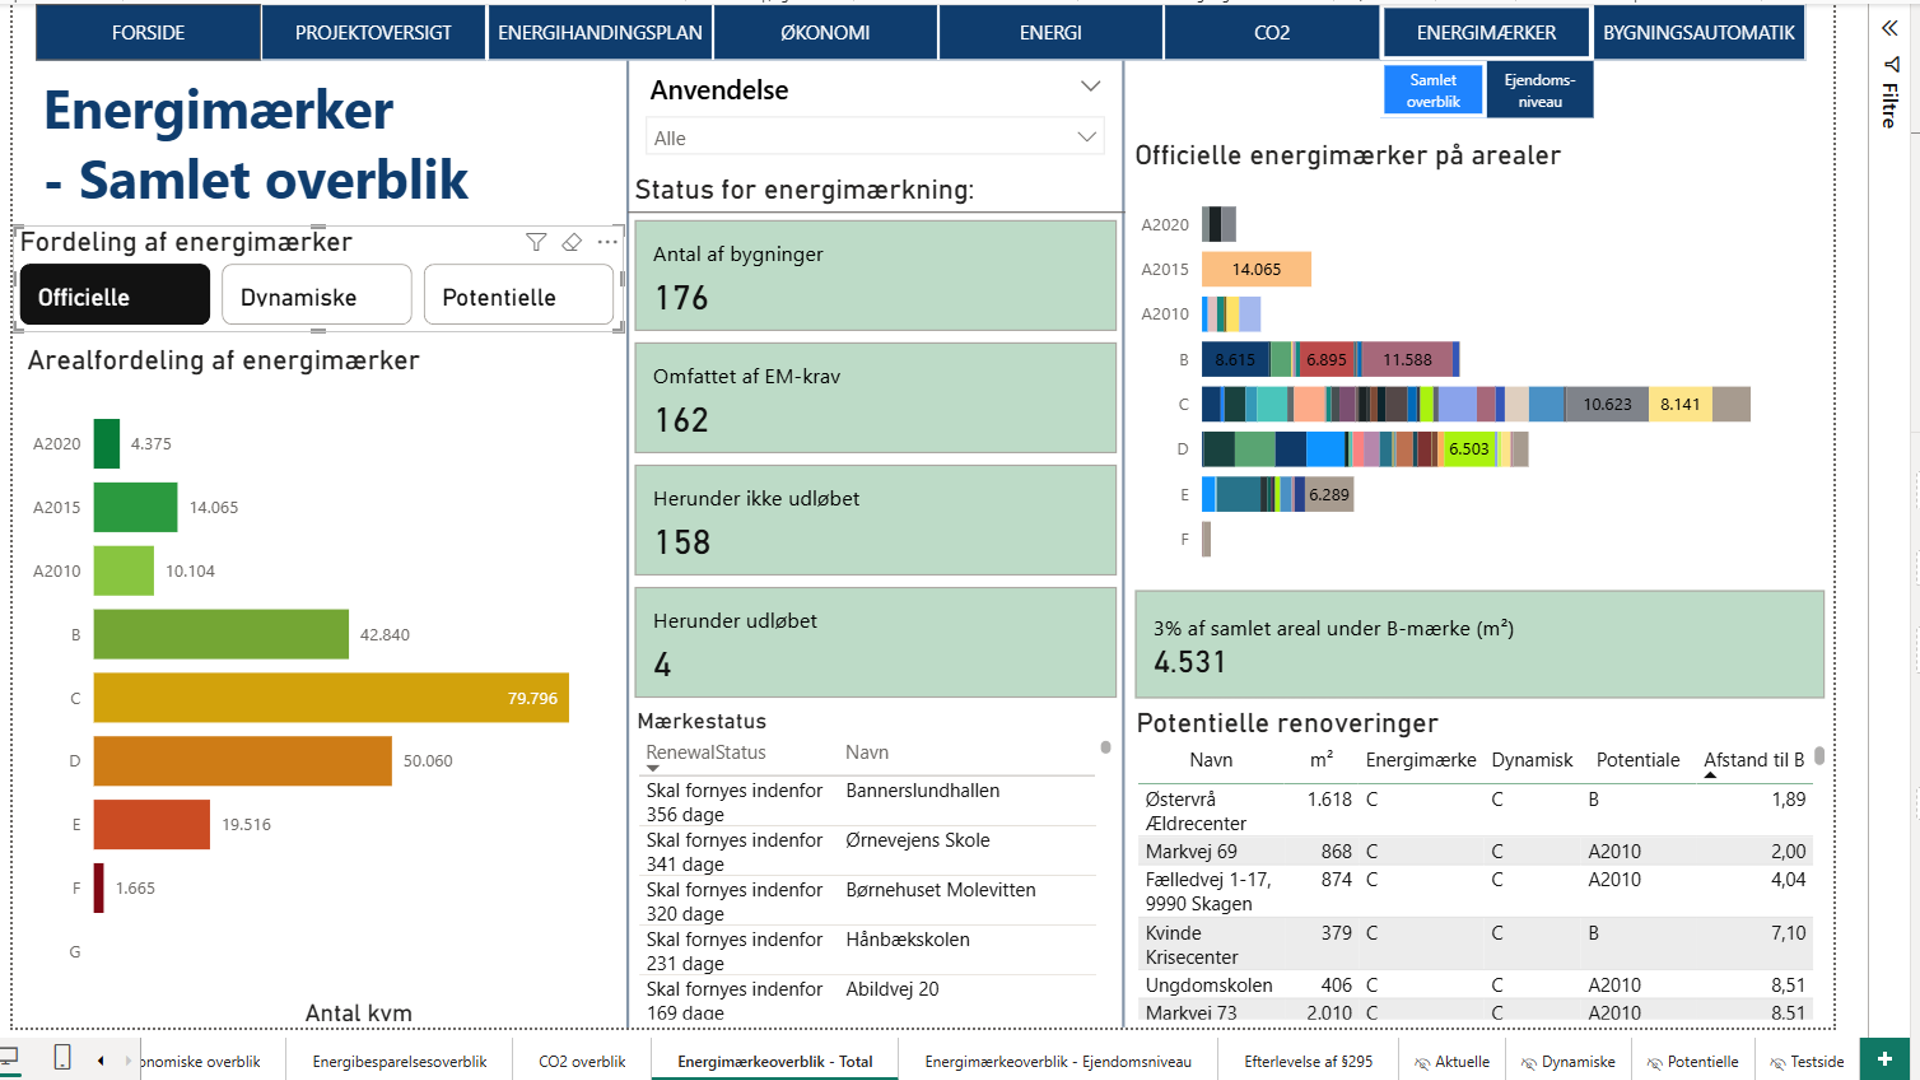
Task: Click the eraser clear selections icon
Action: tap(572, 242)
